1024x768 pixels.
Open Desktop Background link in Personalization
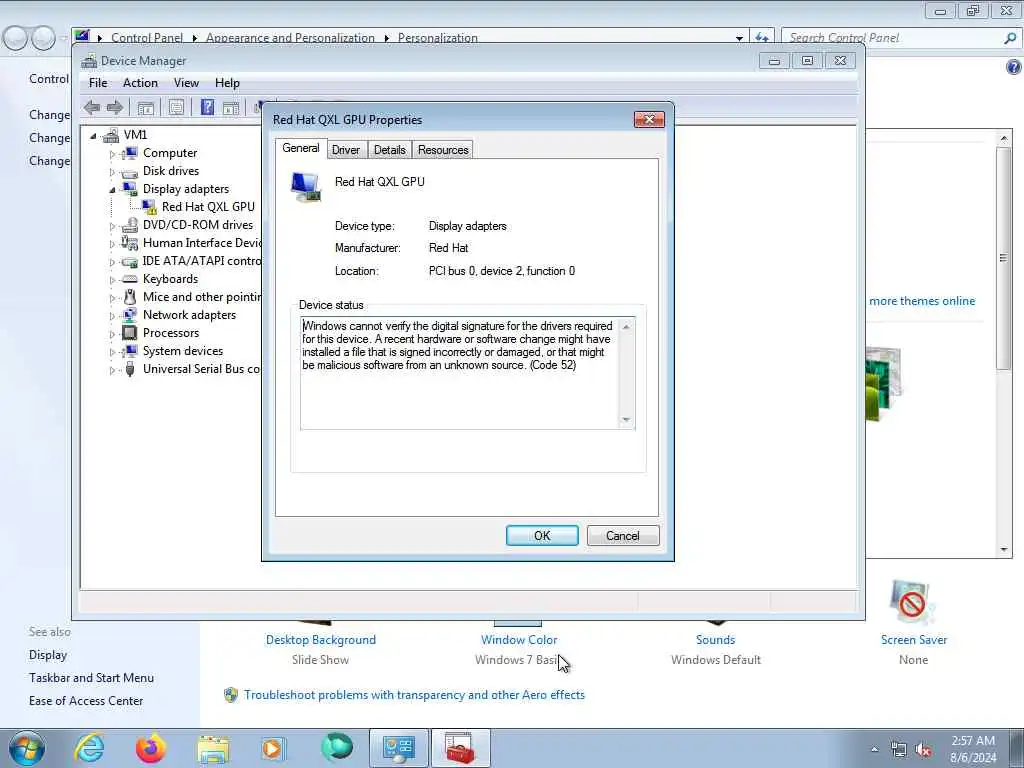[321, 640]
